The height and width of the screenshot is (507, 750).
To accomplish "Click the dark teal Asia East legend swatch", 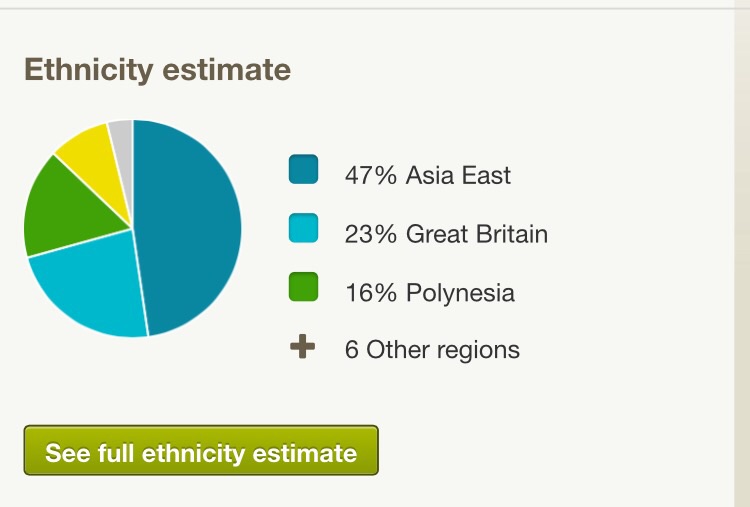I will click(303, 170).
